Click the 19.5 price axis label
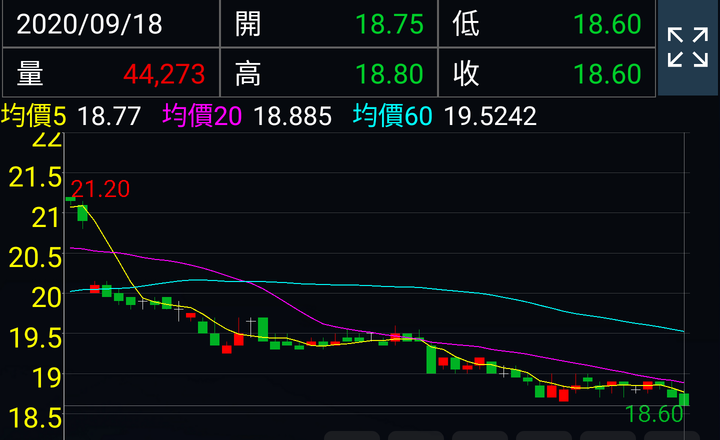This screenshot has width=720, height=440. pos(35,338)
